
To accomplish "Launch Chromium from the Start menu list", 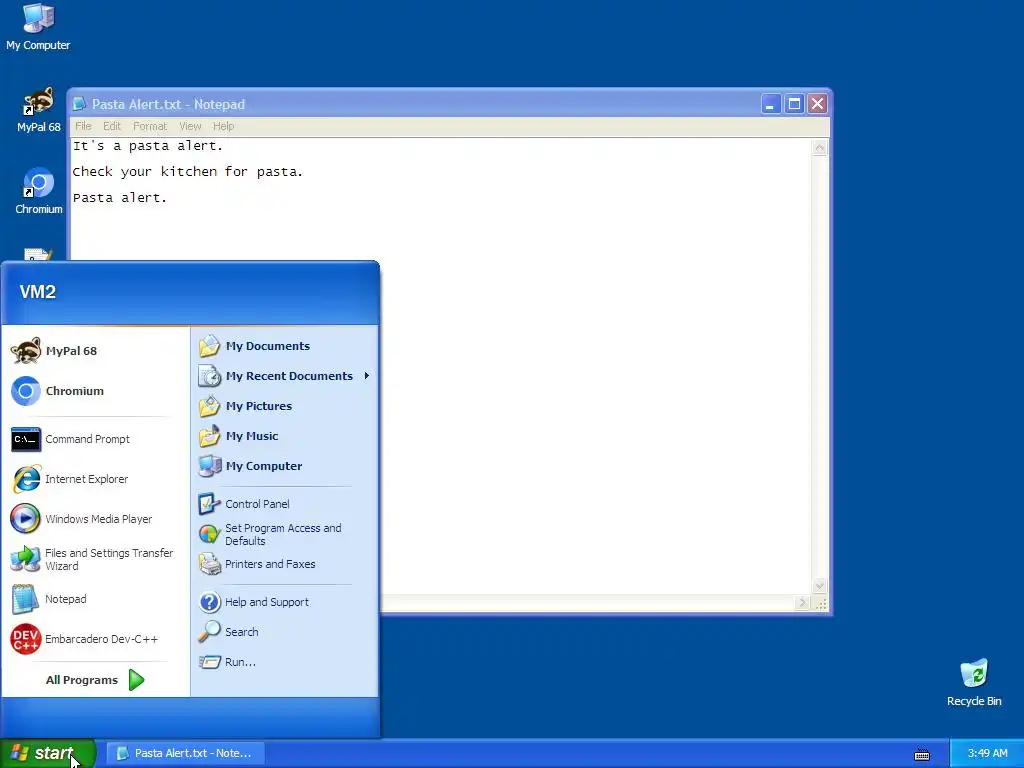I will coord(96,391).
